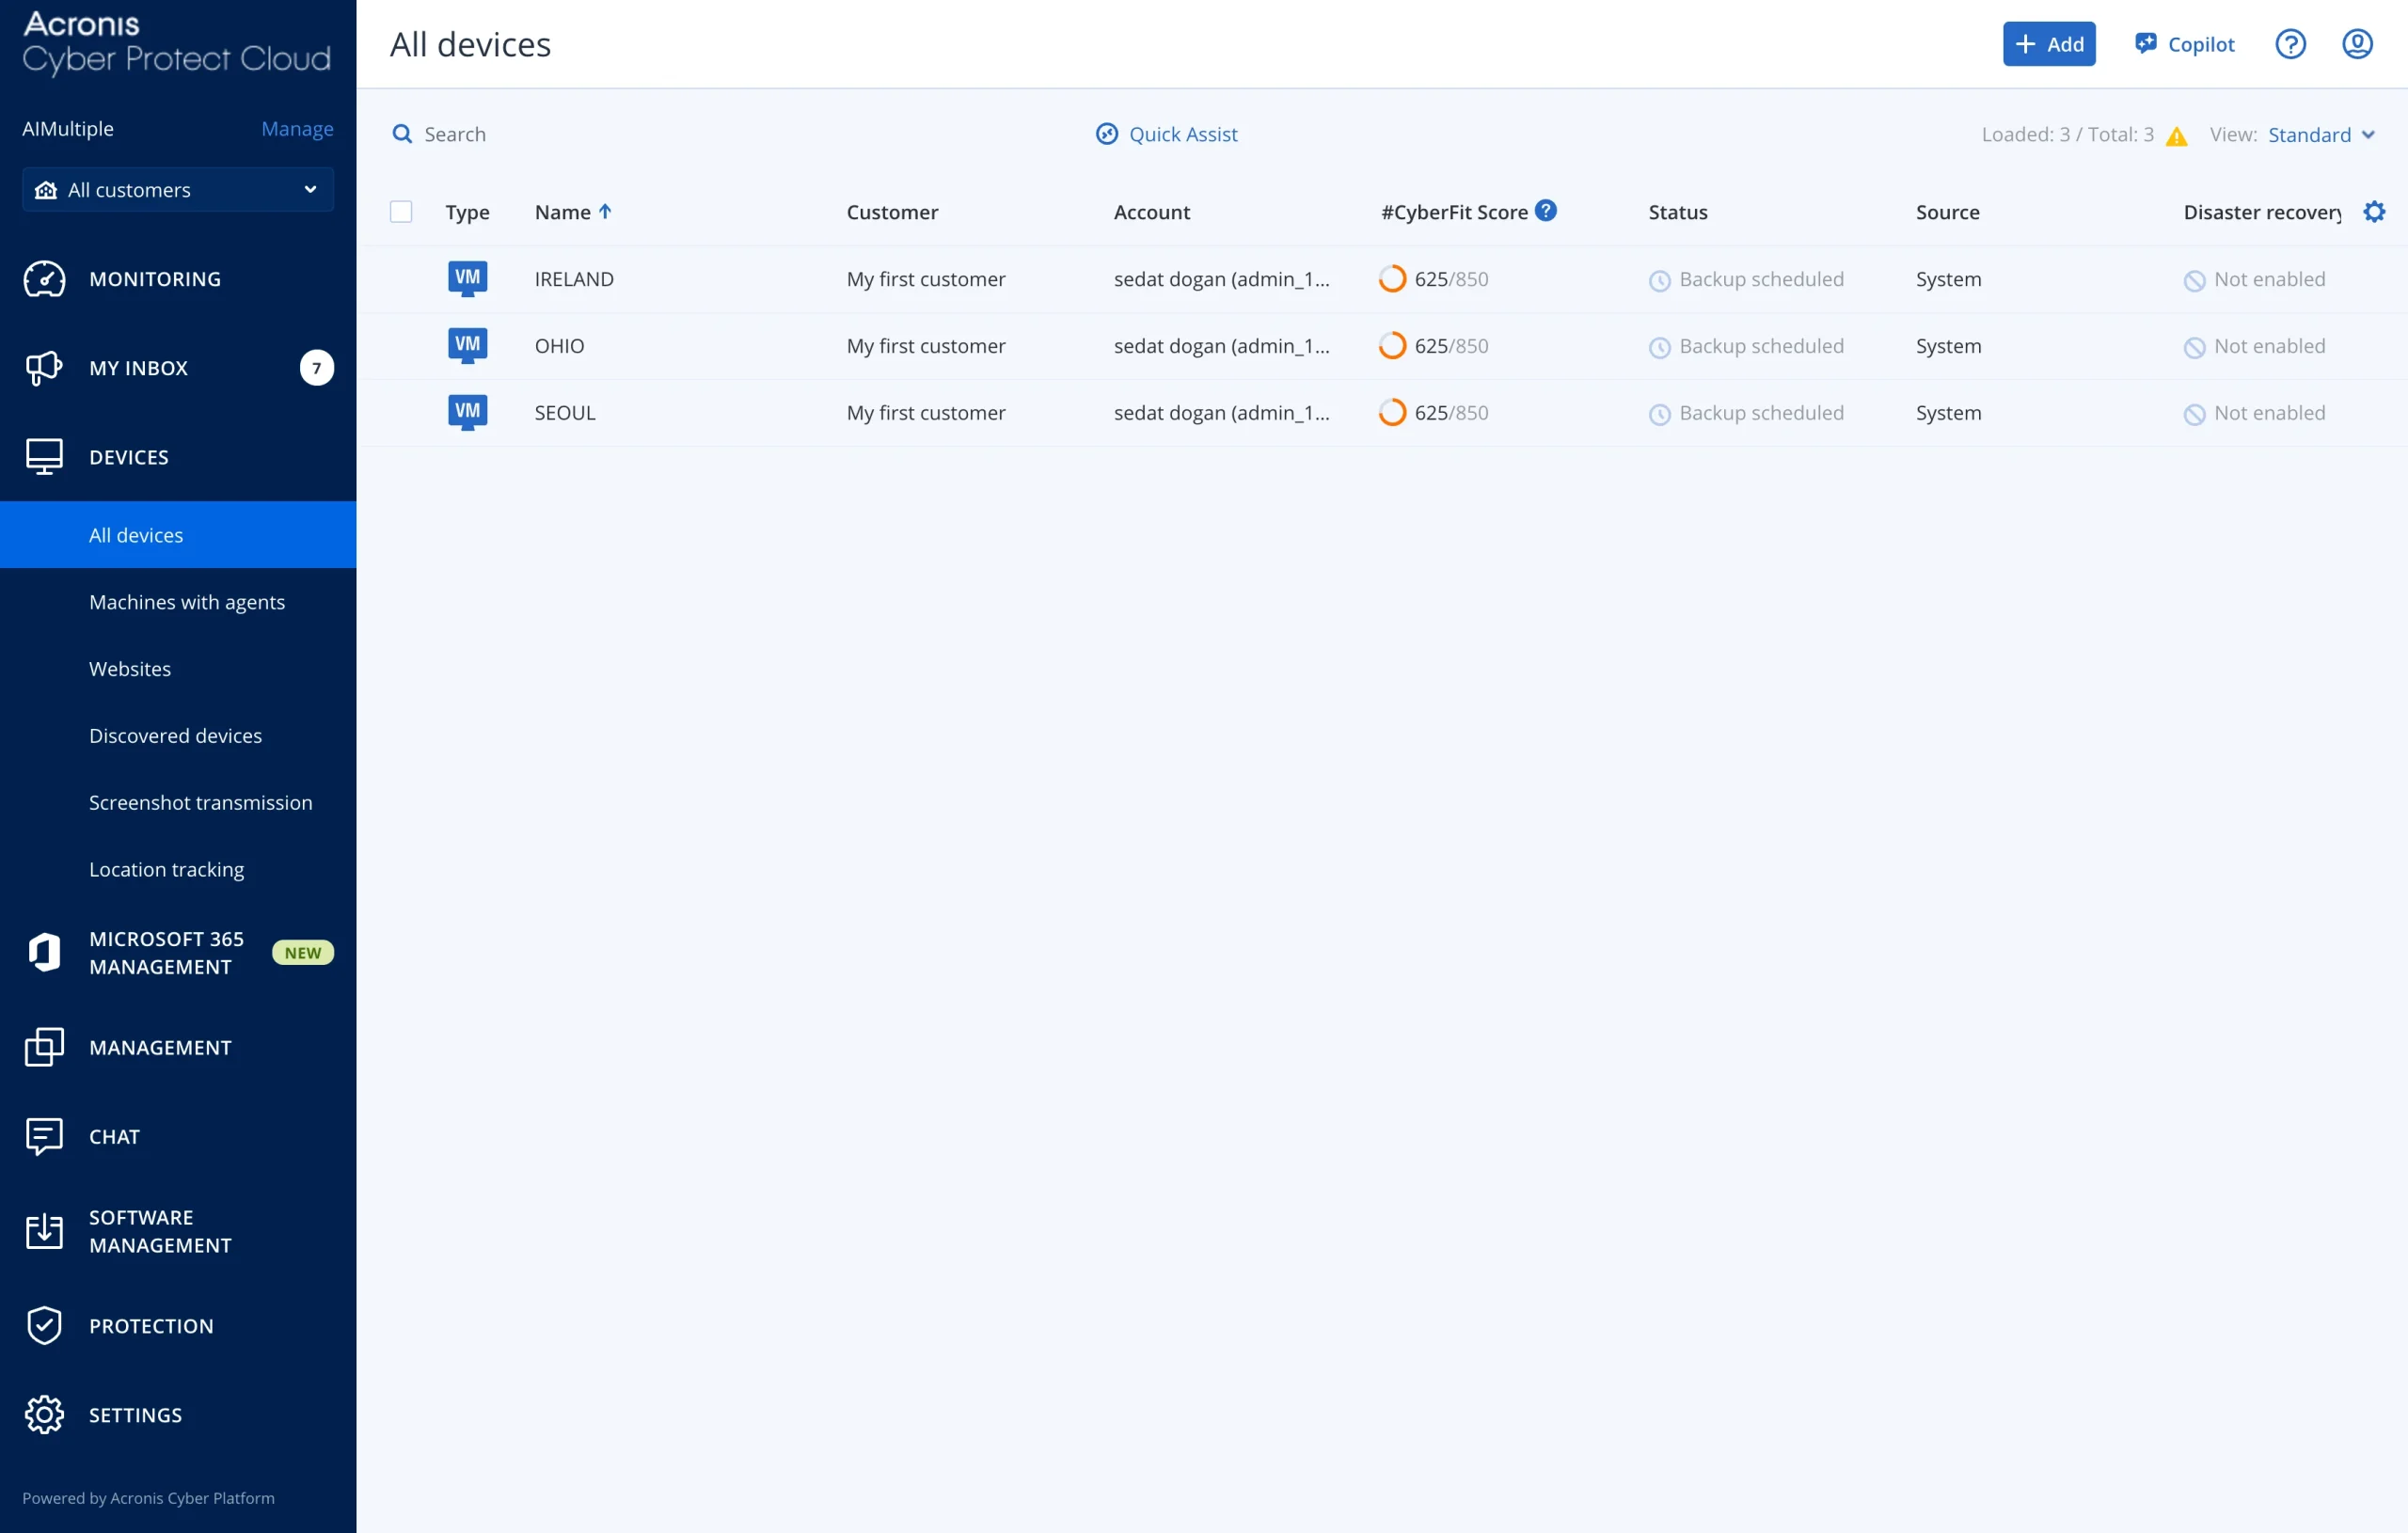Click OHIO disaster recovery not enabled icon

click(x=2195, y=348)
